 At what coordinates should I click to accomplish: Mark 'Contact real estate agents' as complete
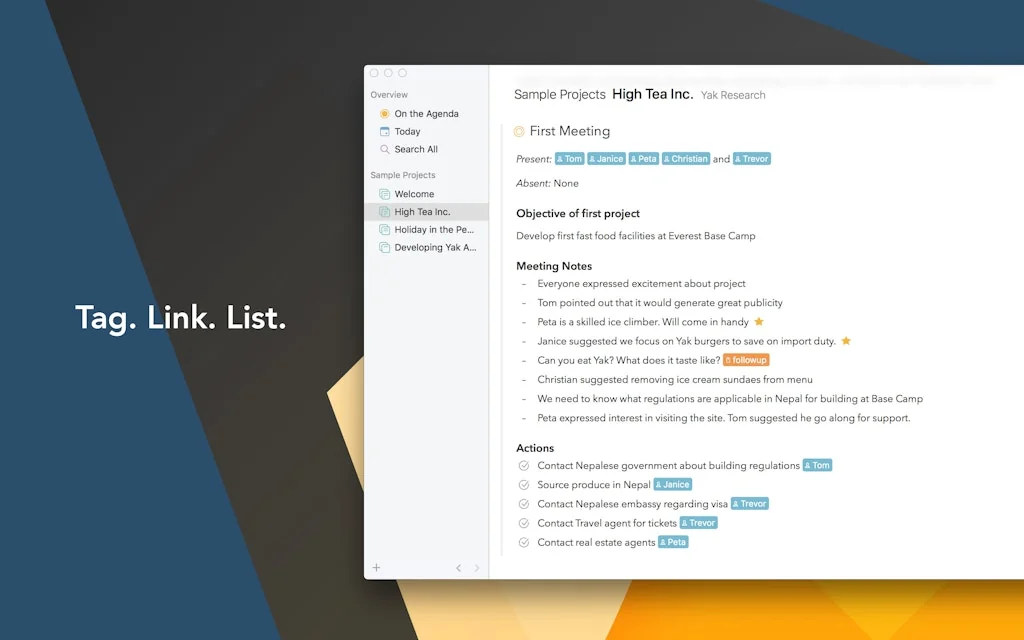pyautogui.click(x=523, y=542)
